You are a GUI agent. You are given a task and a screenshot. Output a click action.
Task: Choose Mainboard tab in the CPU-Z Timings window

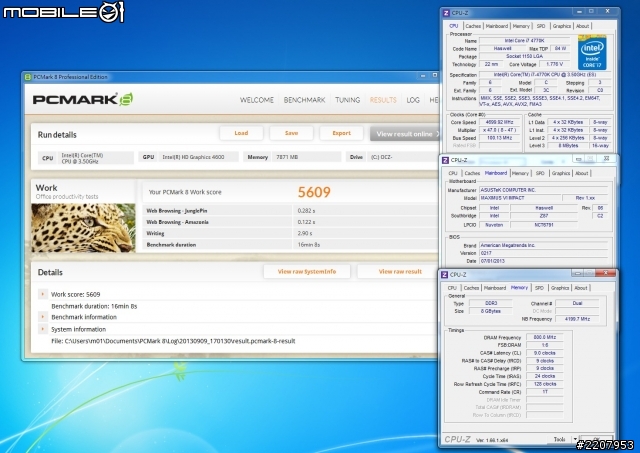[495, 288]
